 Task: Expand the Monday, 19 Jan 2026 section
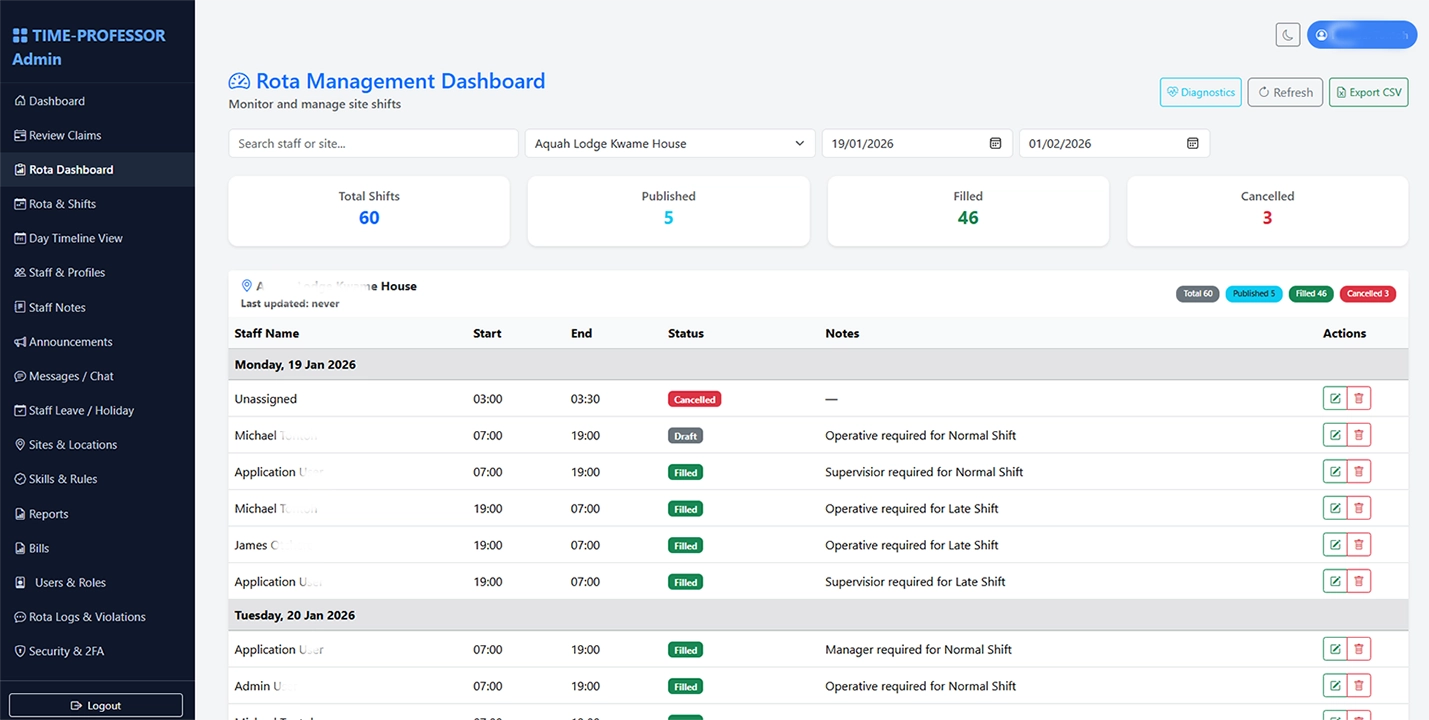tap(295, 364)
